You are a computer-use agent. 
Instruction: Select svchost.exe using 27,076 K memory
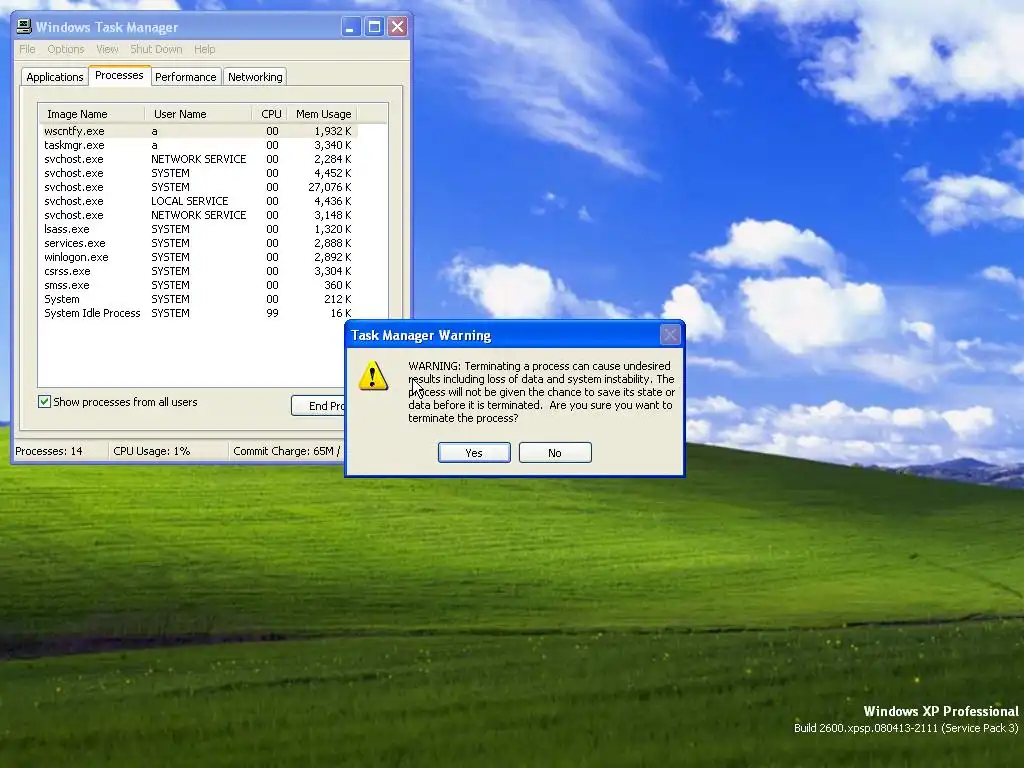point(198,187)
